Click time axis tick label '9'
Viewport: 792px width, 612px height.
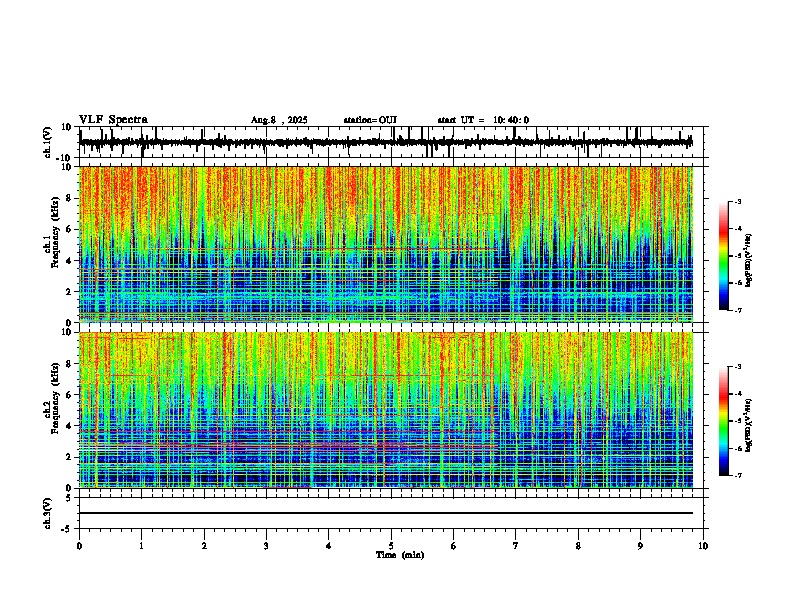(x=640, y=546)
